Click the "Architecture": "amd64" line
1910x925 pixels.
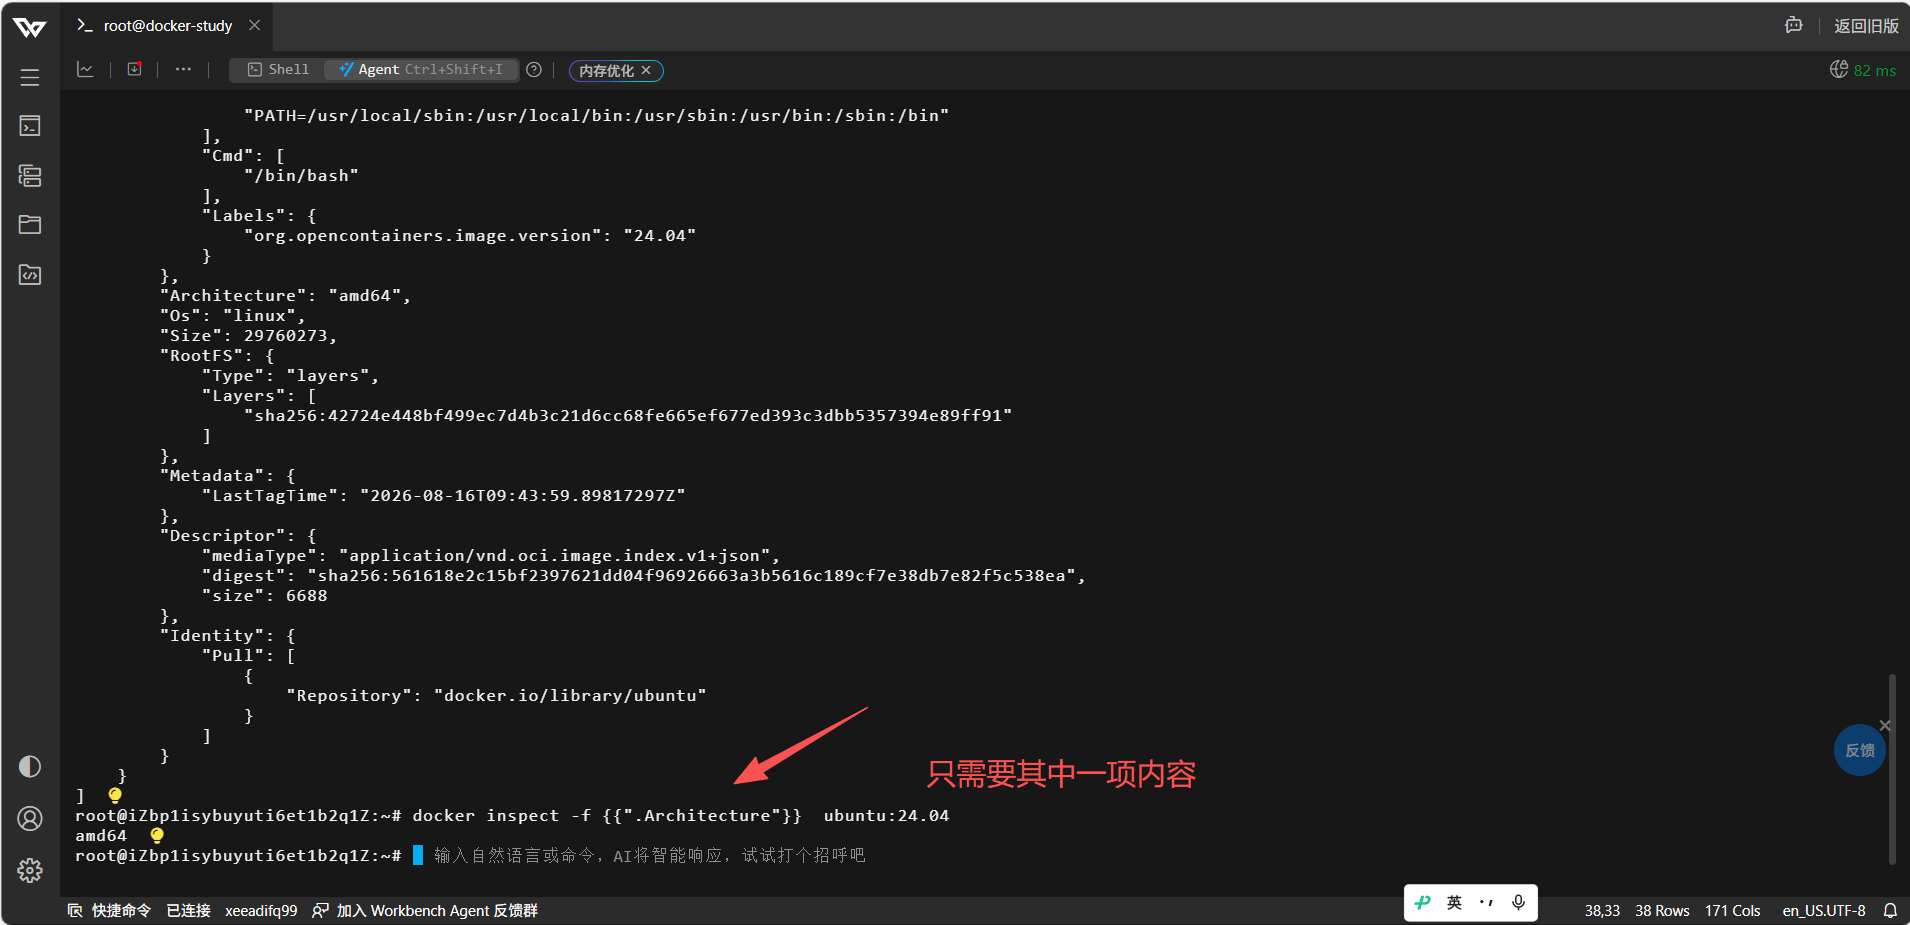tap(286, 295)
